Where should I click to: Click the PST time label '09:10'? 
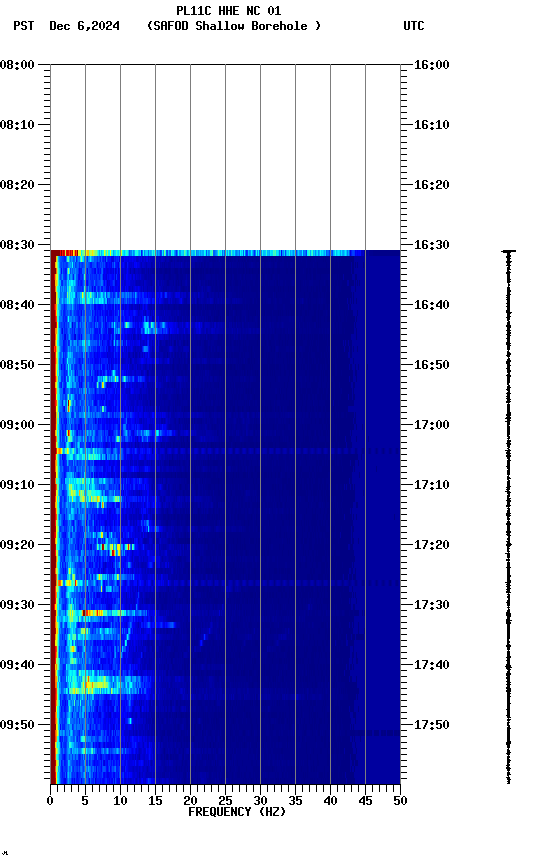[17, 485]
